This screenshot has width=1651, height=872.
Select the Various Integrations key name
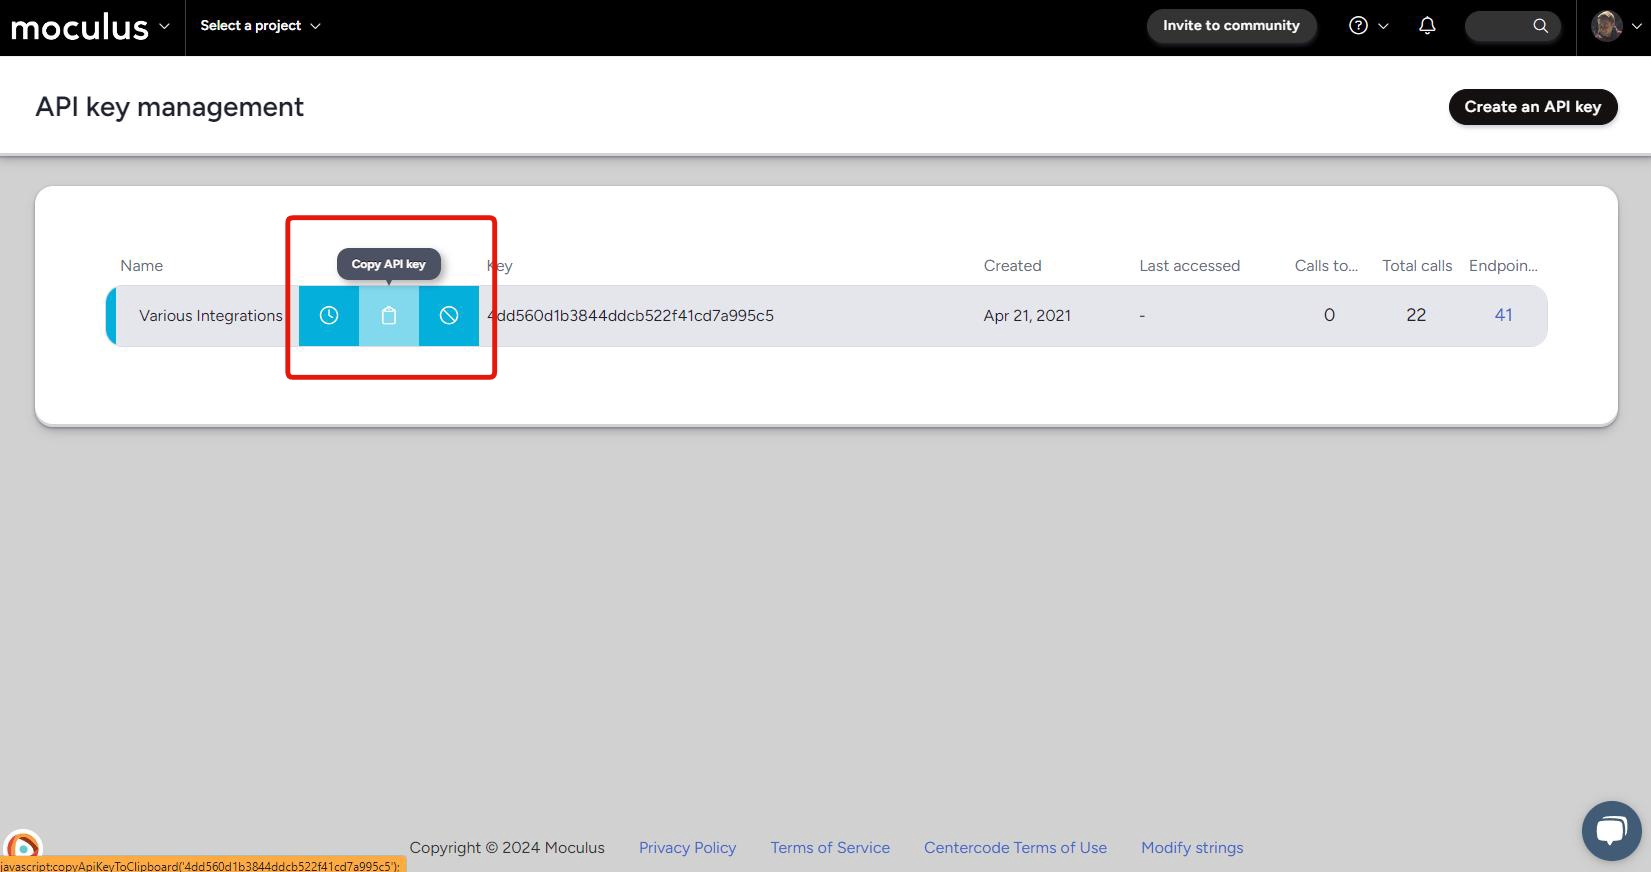(x=210, y=316)
